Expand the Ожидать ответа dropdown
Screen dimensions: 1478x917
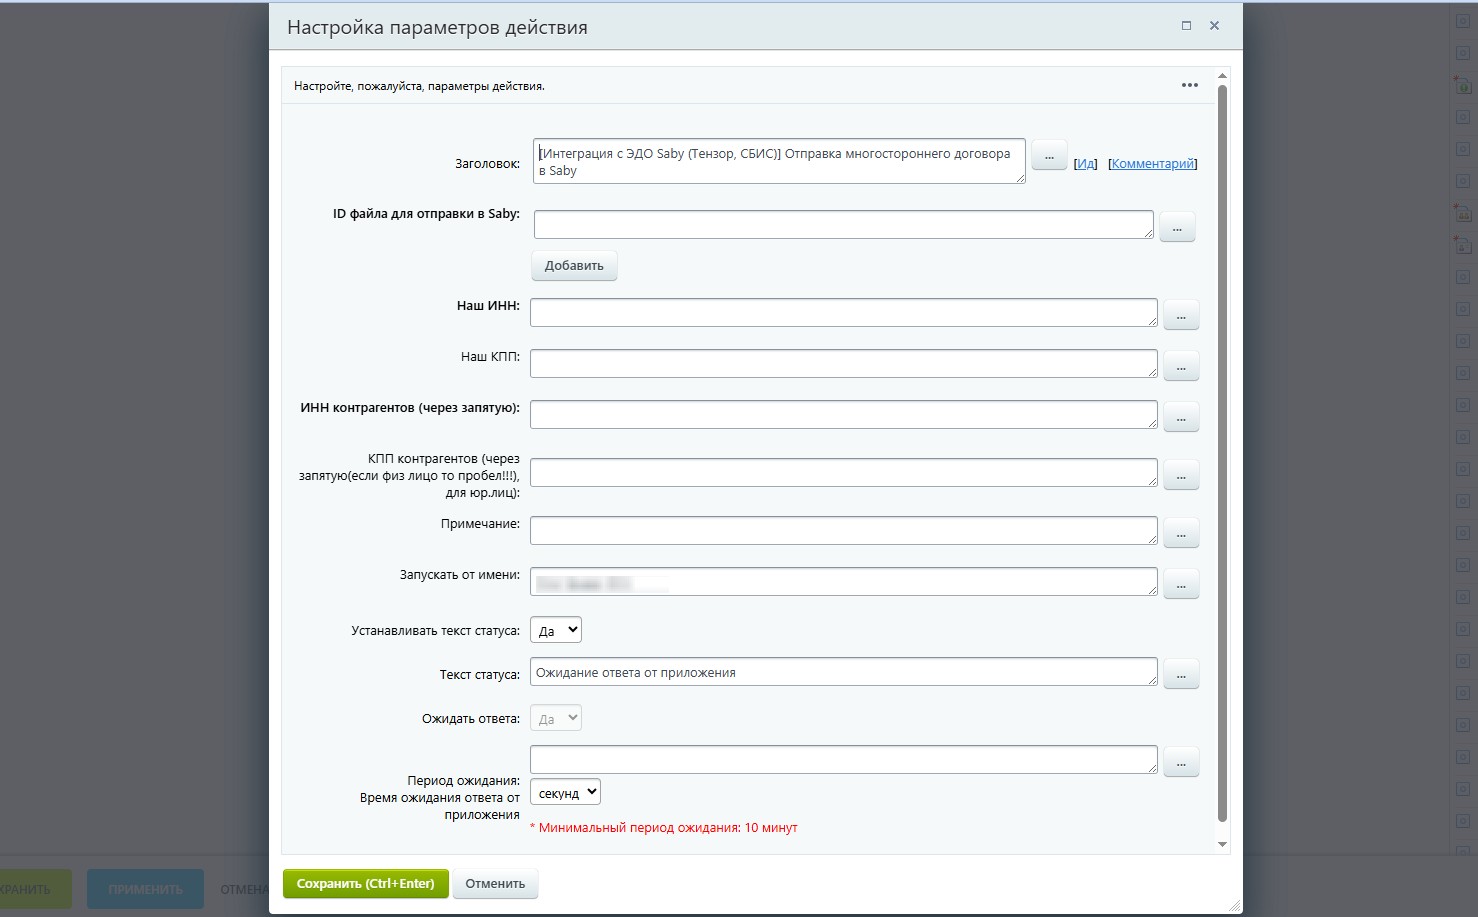coord(556,718)
